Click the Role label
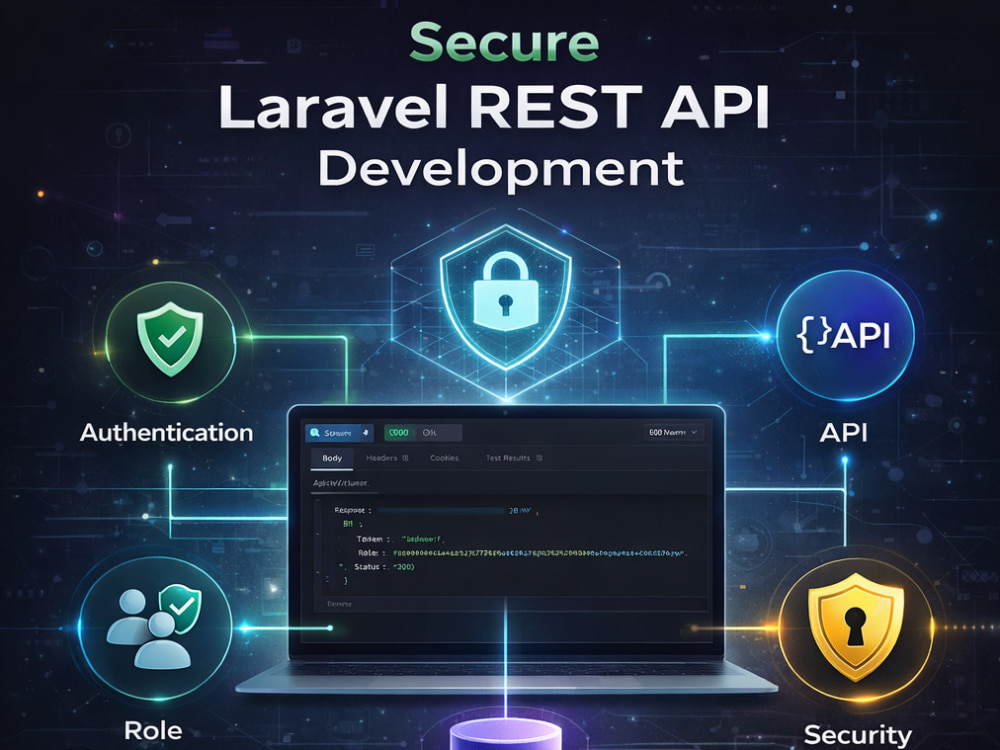Viewport: 1000px width, 750px height. tap(153, 730)
